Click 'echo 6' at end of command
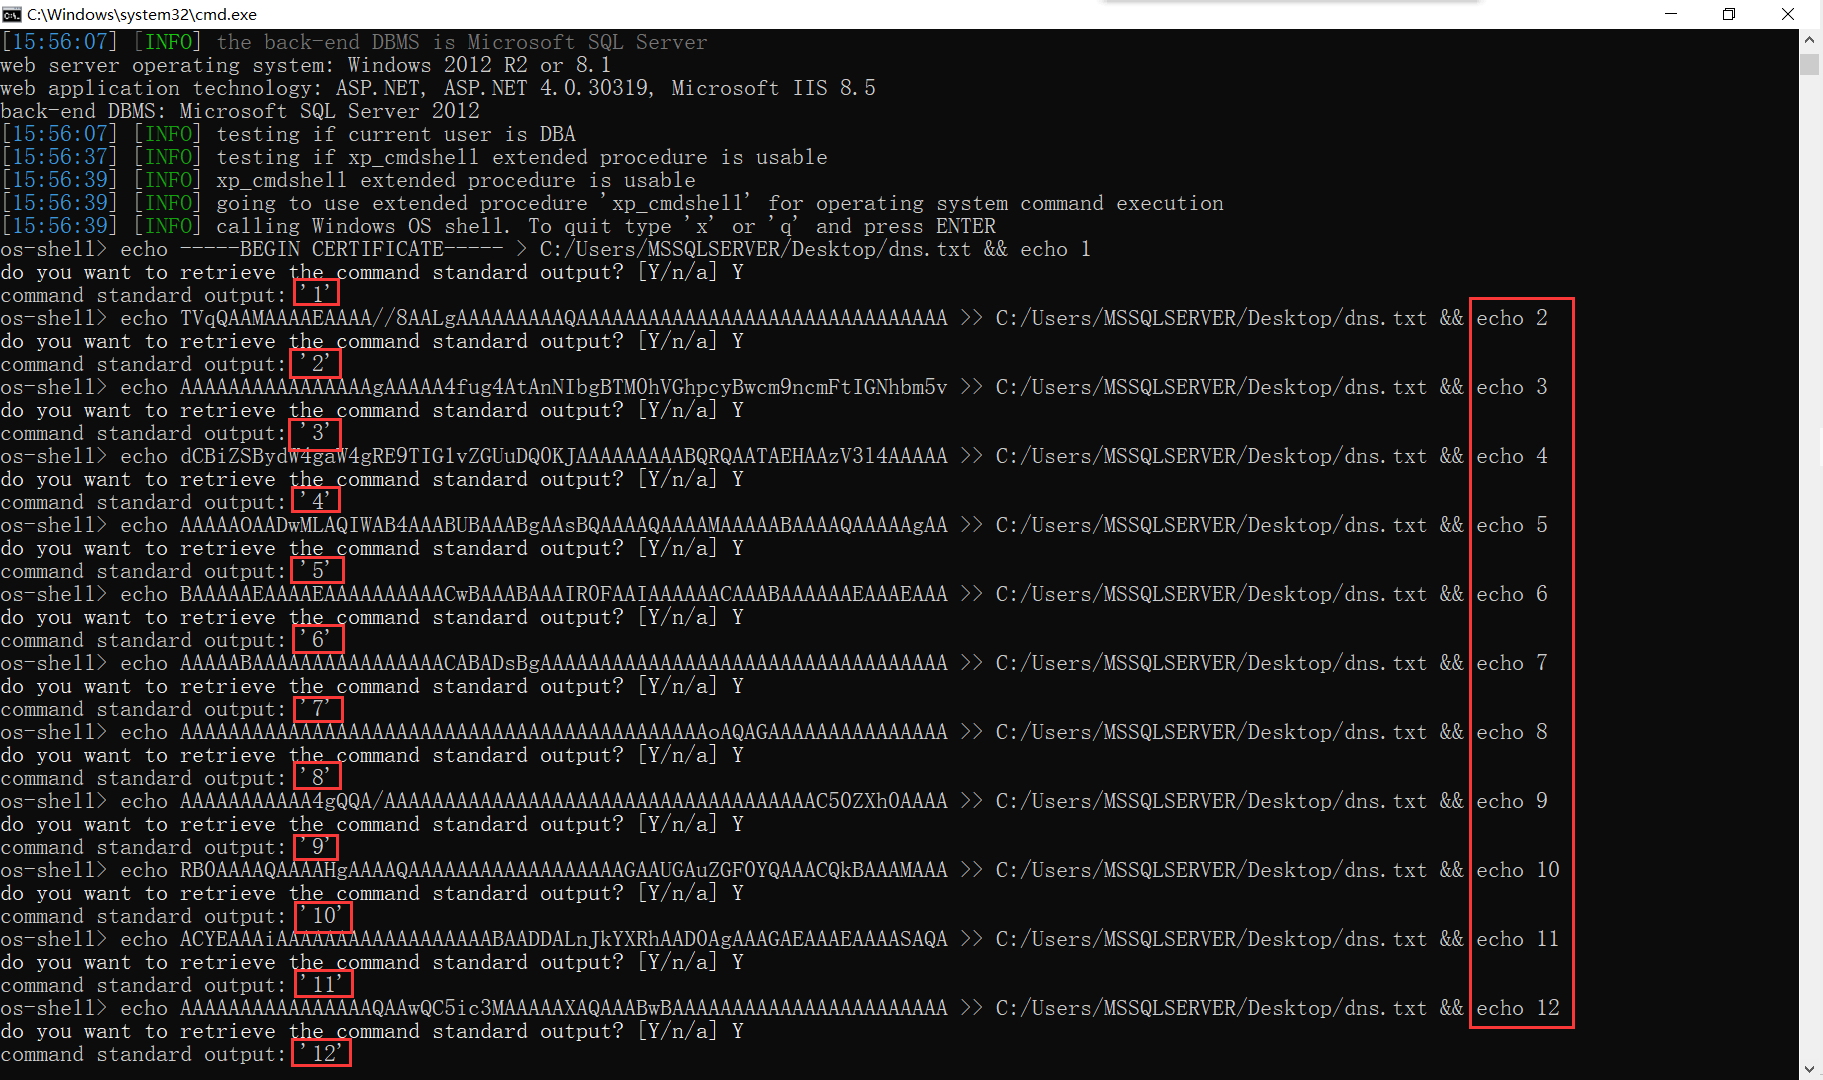 (x=1512, y=594)
